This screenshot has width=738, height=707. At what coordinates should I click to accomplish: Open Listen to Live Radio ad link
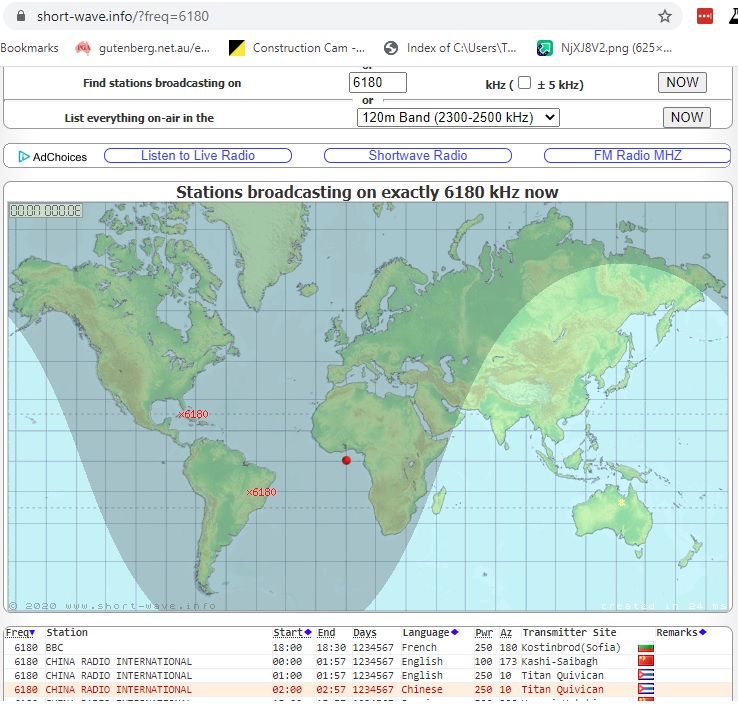coord(198,156)
